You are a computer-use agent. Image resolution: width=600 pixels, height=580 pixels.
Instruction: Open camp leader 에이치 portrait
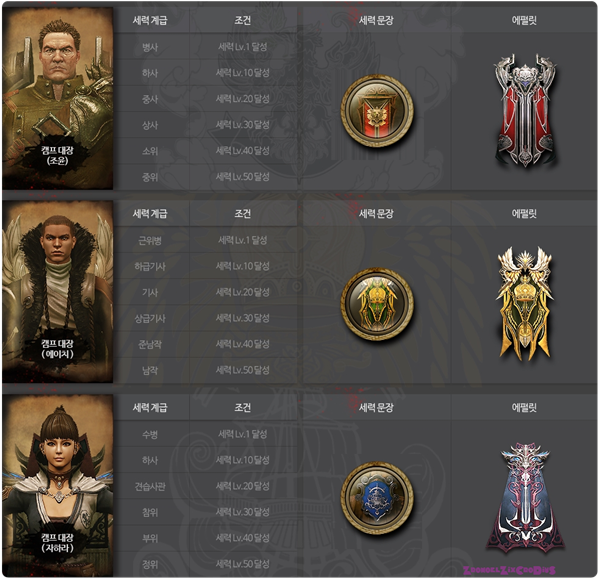tap(58, 292)
